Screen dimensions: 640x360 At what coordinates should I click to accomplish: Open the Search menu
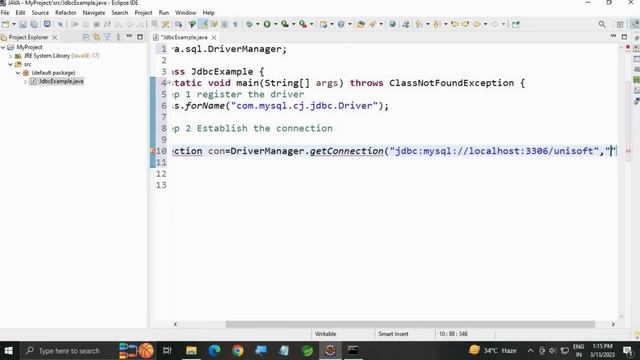coord(120,13)
